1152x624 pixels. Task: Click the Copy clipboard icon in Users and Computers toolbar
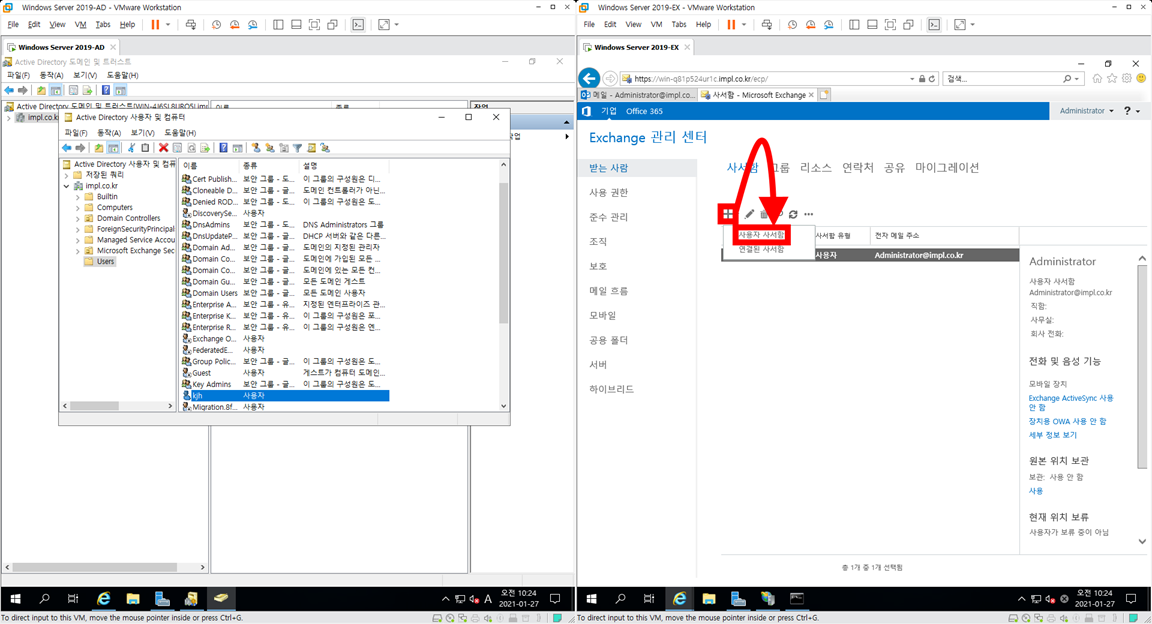pyautogui.click(x=145, y=148)
